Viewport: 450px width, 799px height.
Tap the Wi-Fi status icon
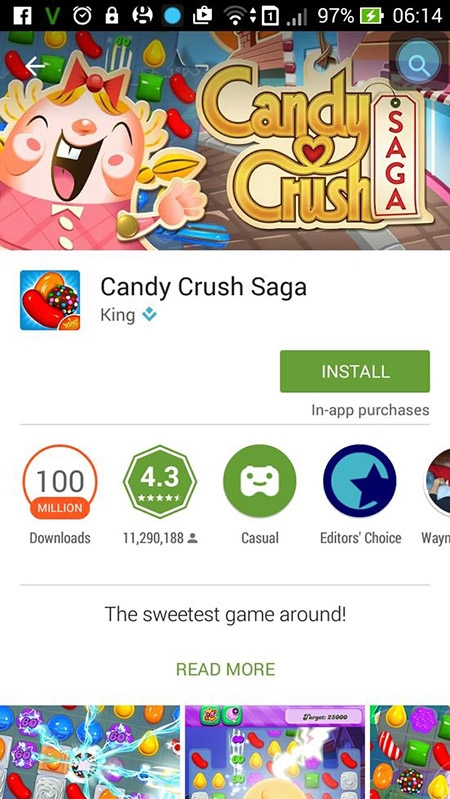pos(235,16)
